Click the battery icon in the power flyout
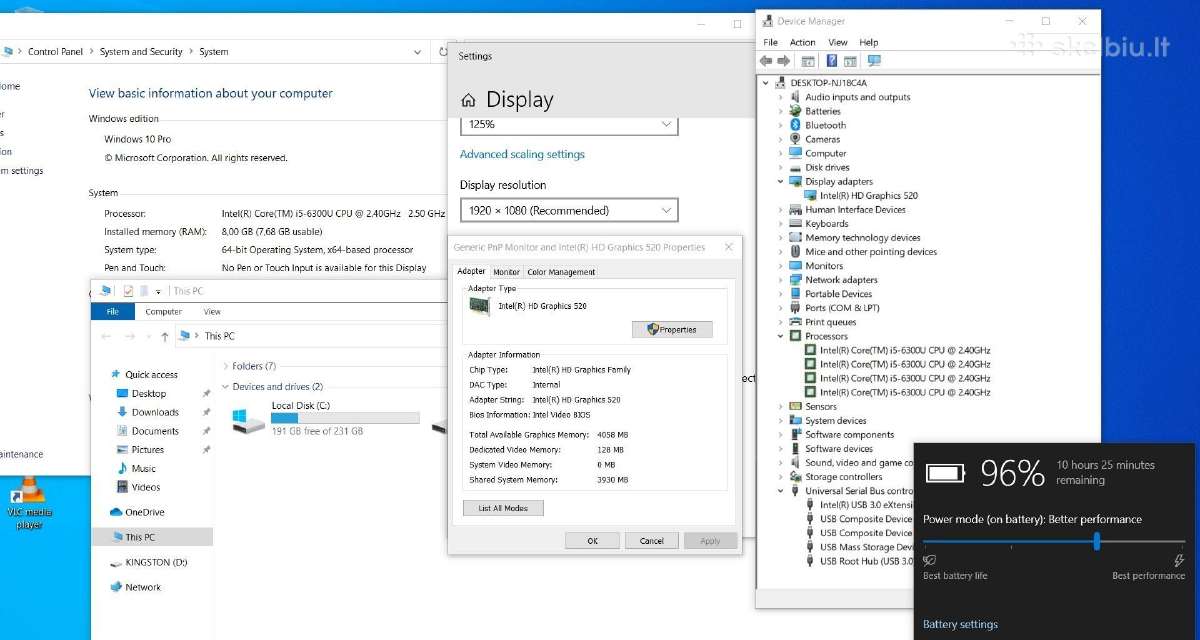Image resolution: width=1200 pixels, height=640 pixels. pos(945,472)
